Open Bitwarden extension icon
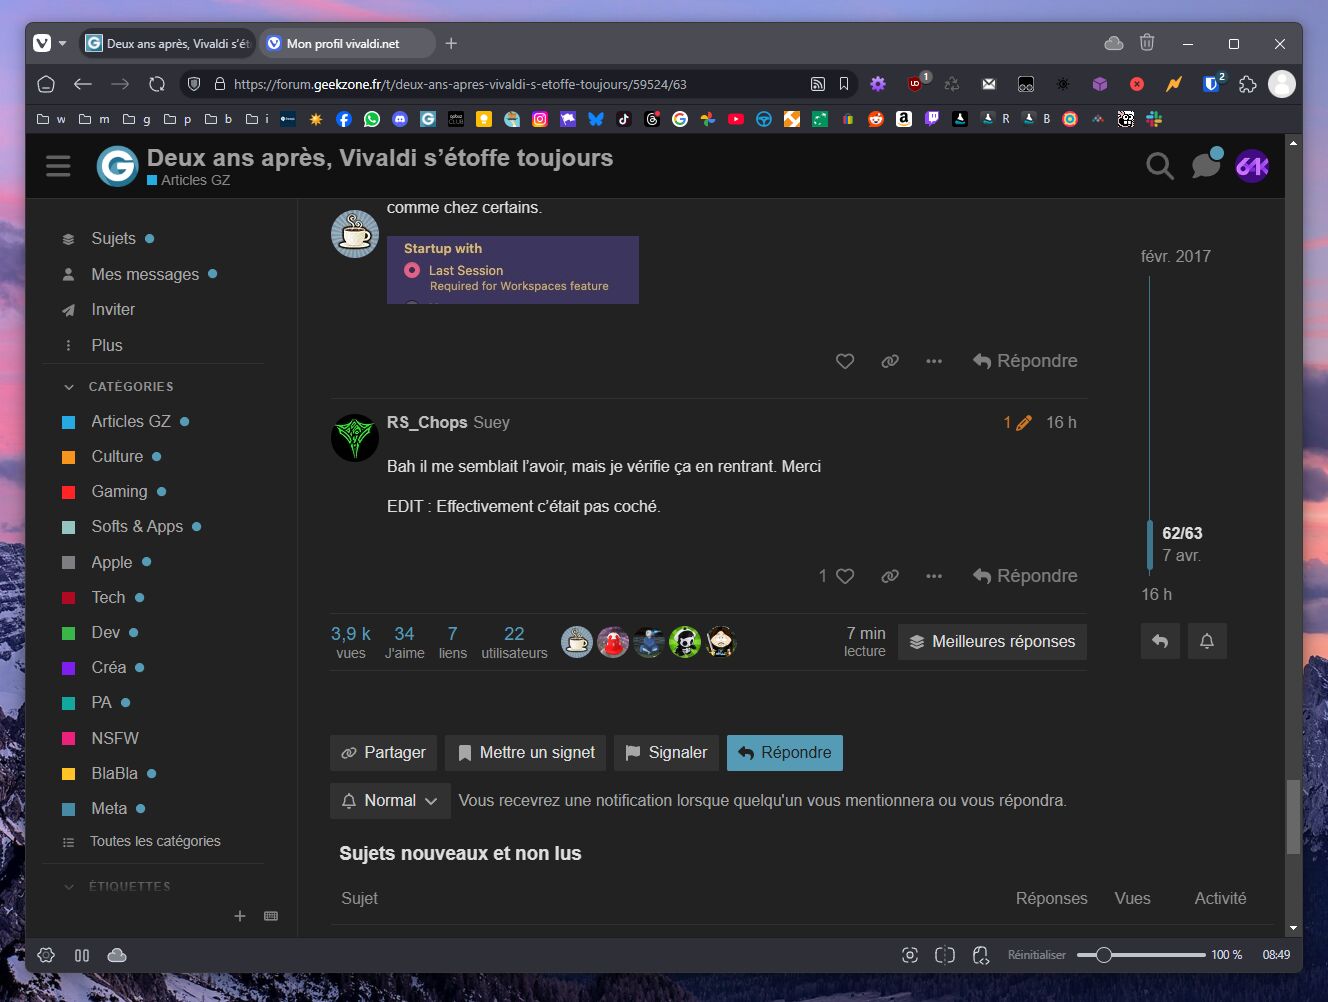The image size is (1328, 1002). [1211, 84]
